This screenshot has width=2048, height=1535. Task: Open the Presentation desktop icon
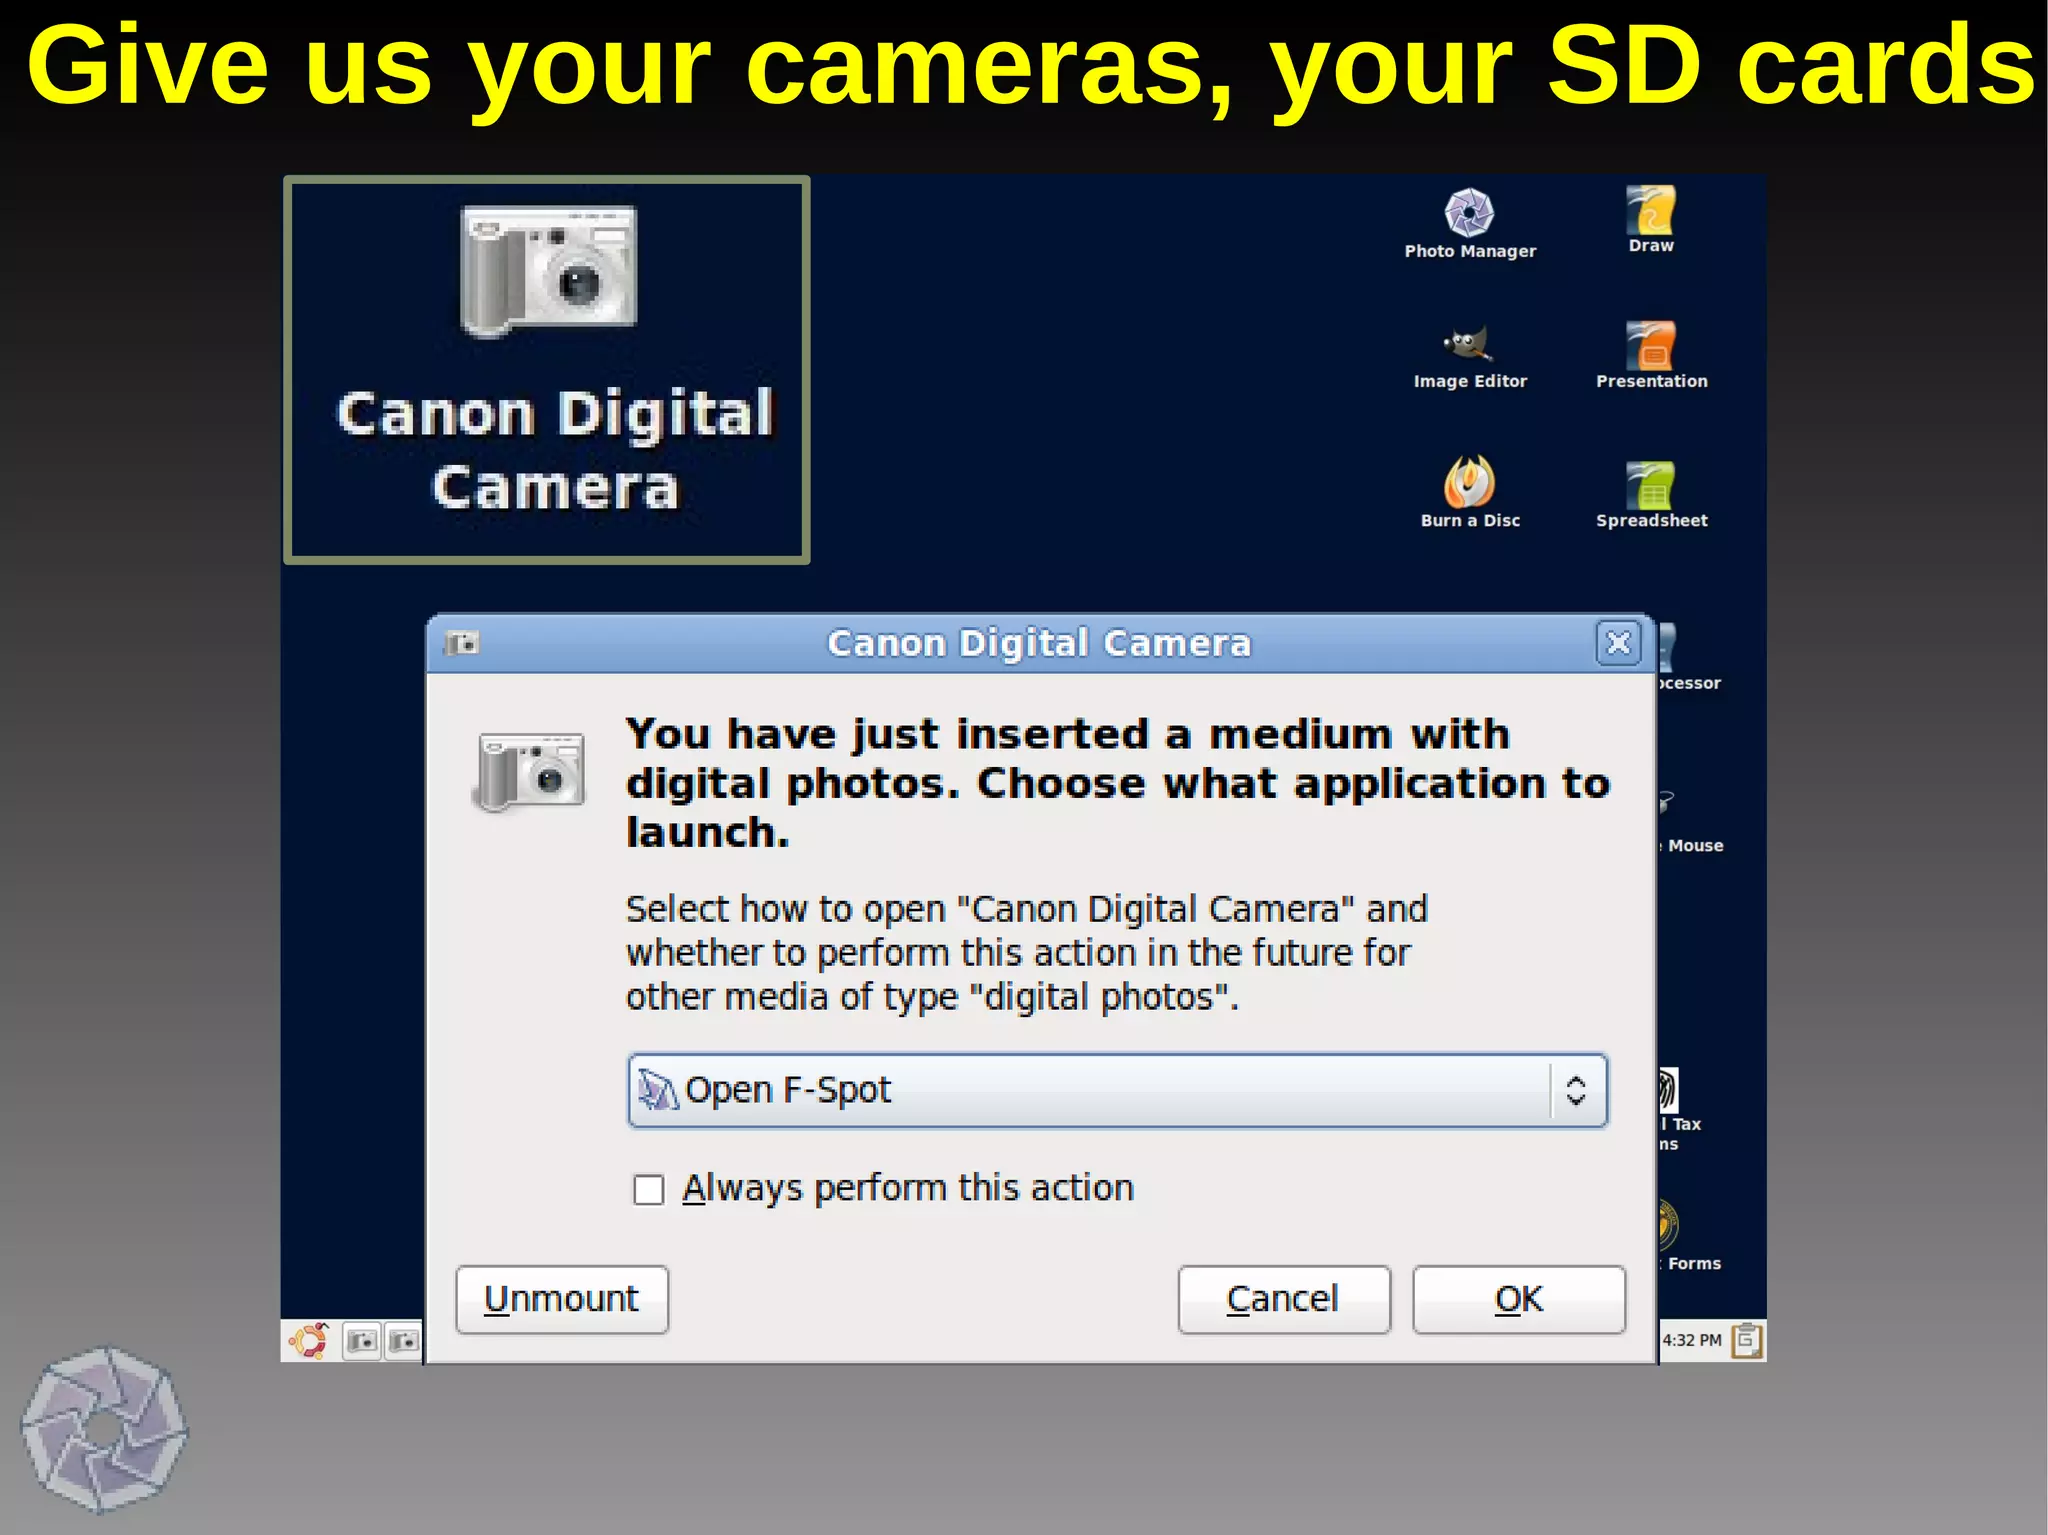(x=1650, y=346)
